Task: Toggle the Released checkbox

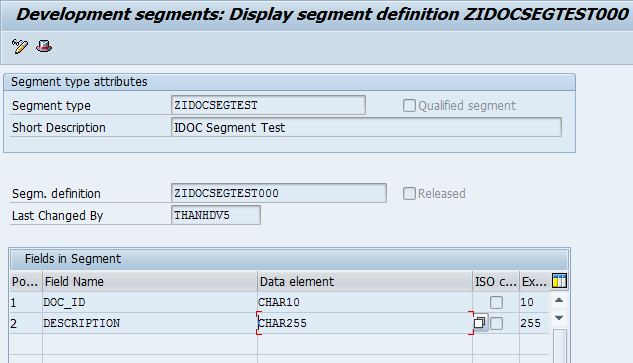Action: tap(409, 194)
